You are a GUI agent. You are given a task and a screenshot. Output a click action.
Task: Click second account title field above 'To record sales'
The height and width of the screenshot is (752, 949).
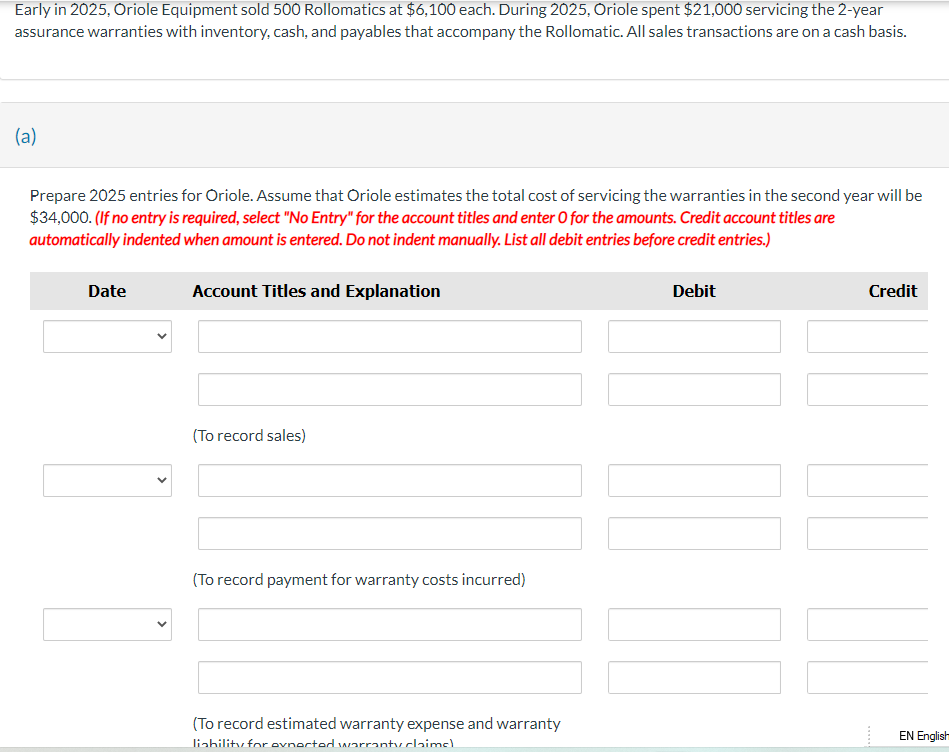pyautogui.click(x=390, y=390)
